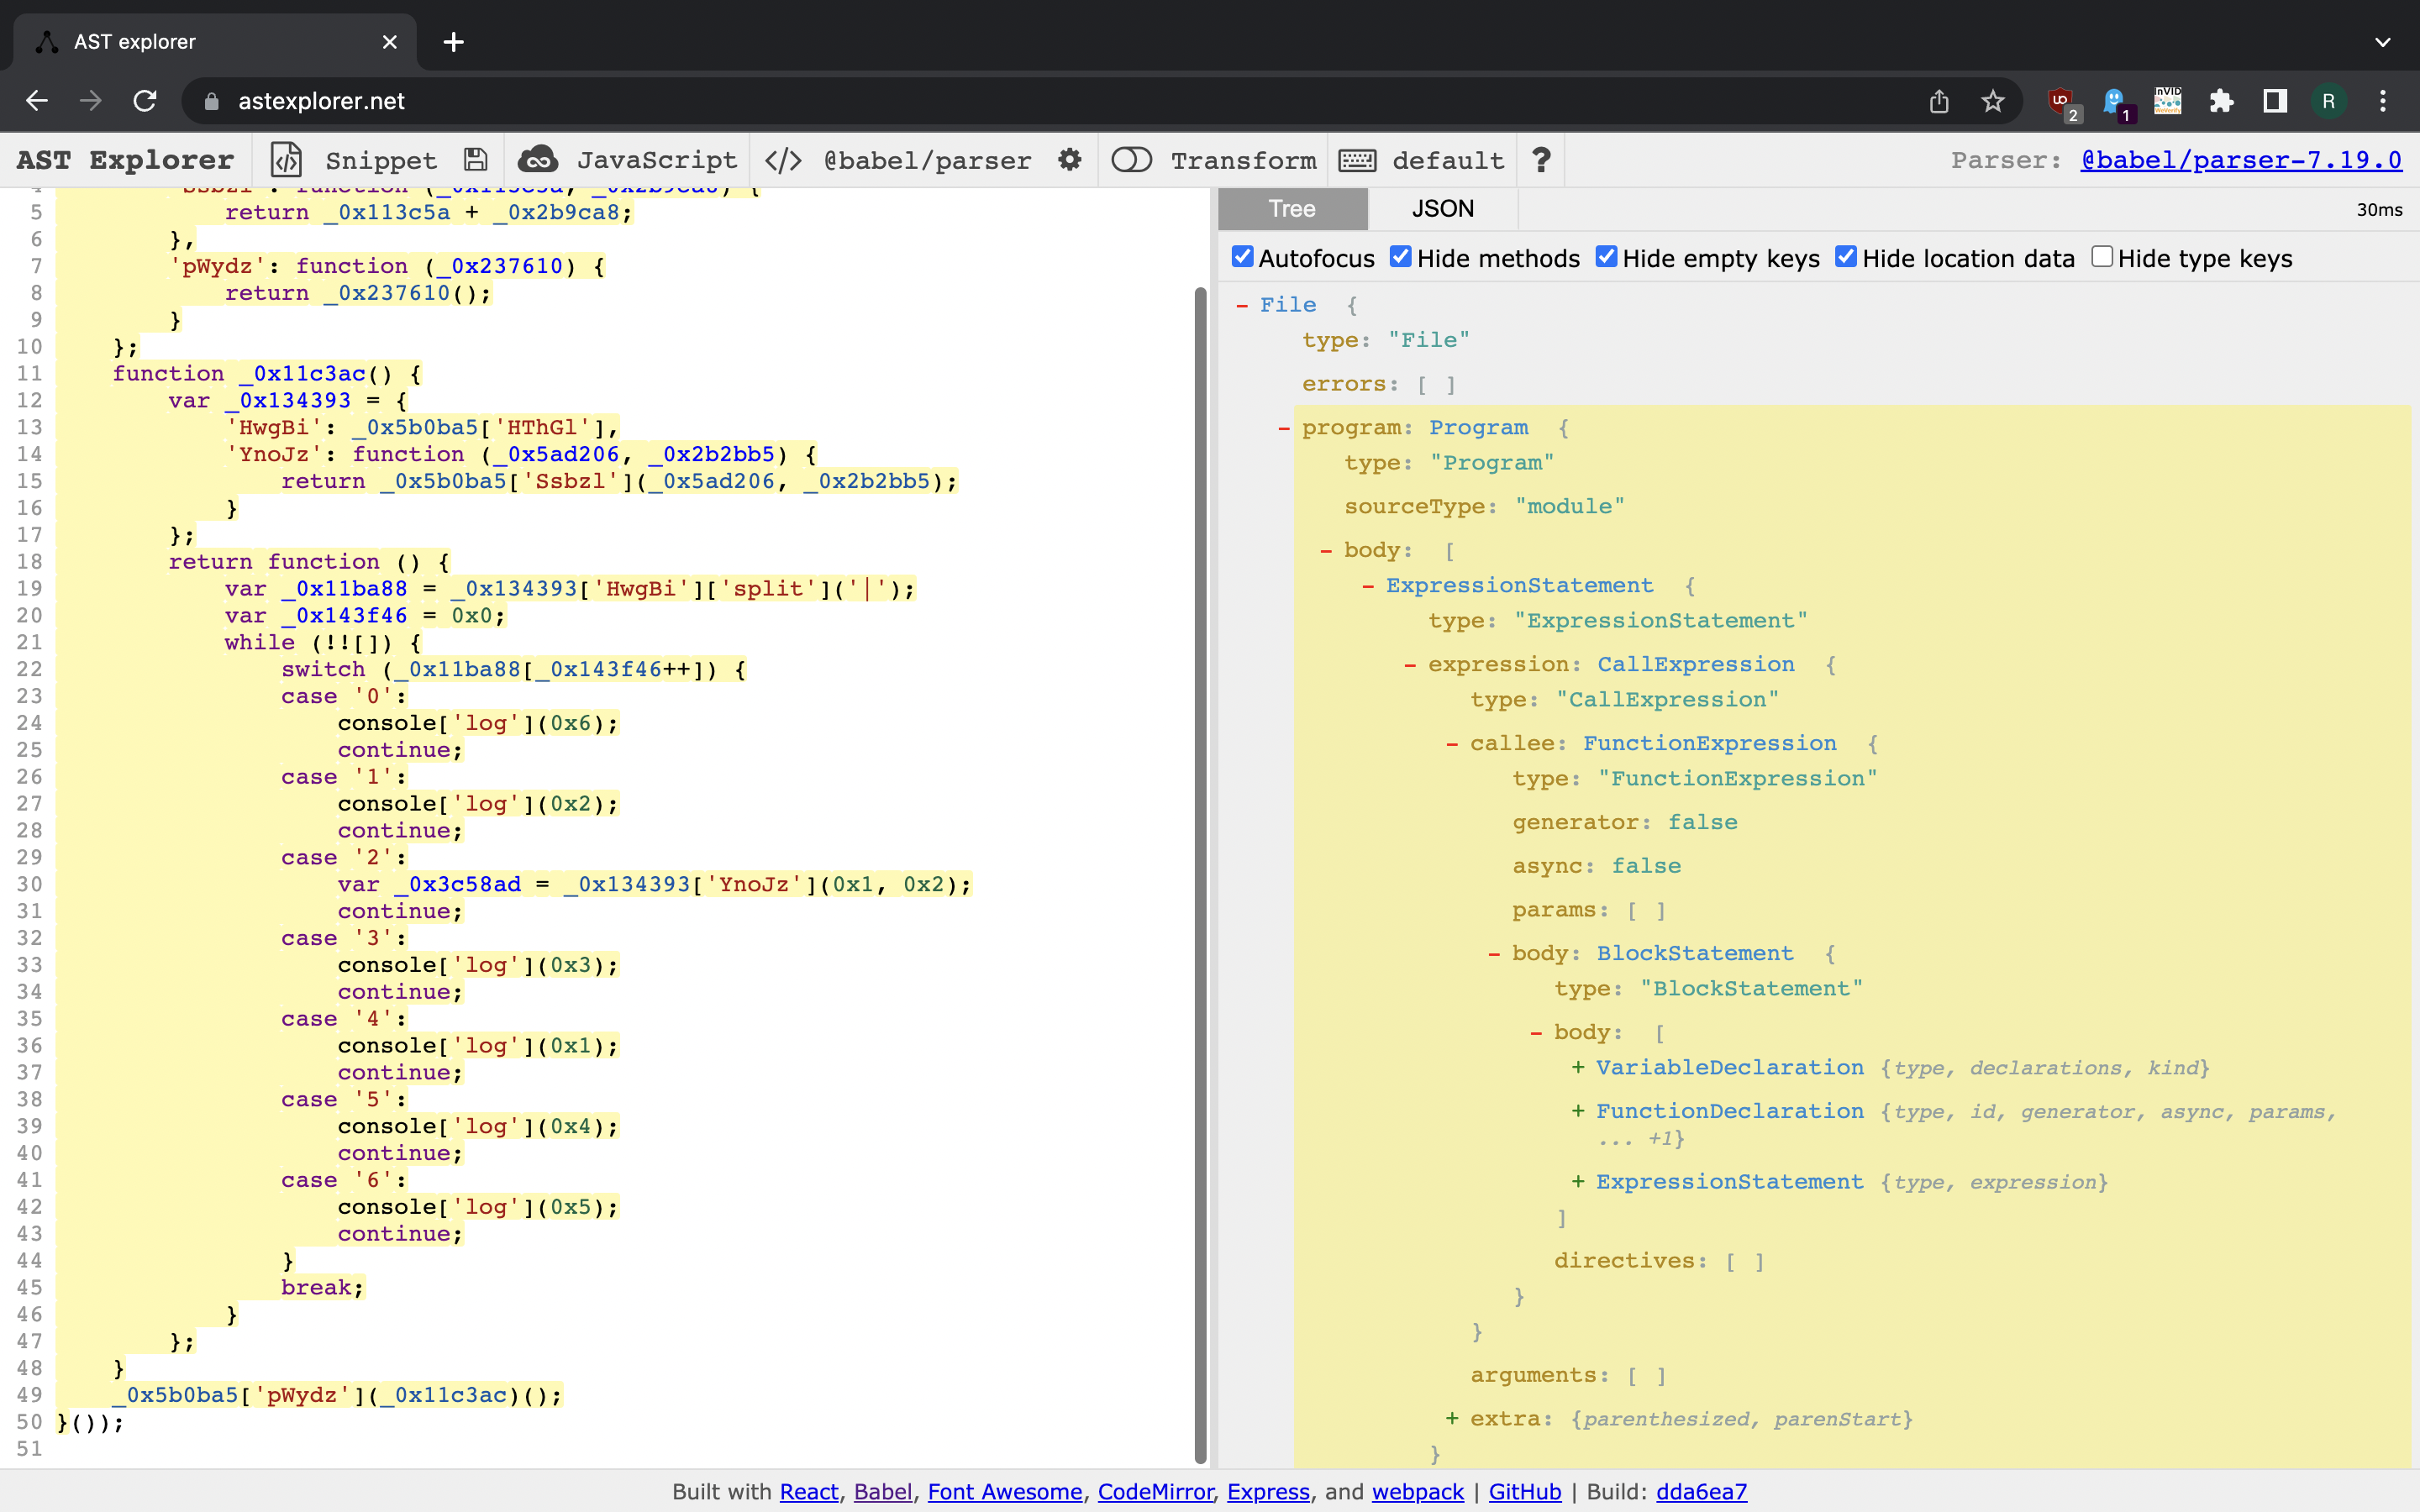The height and width of the screenshot is (1512, 2420).
Task: Open the CodeMirror footer link
Action: [x=1155, y=1491]
